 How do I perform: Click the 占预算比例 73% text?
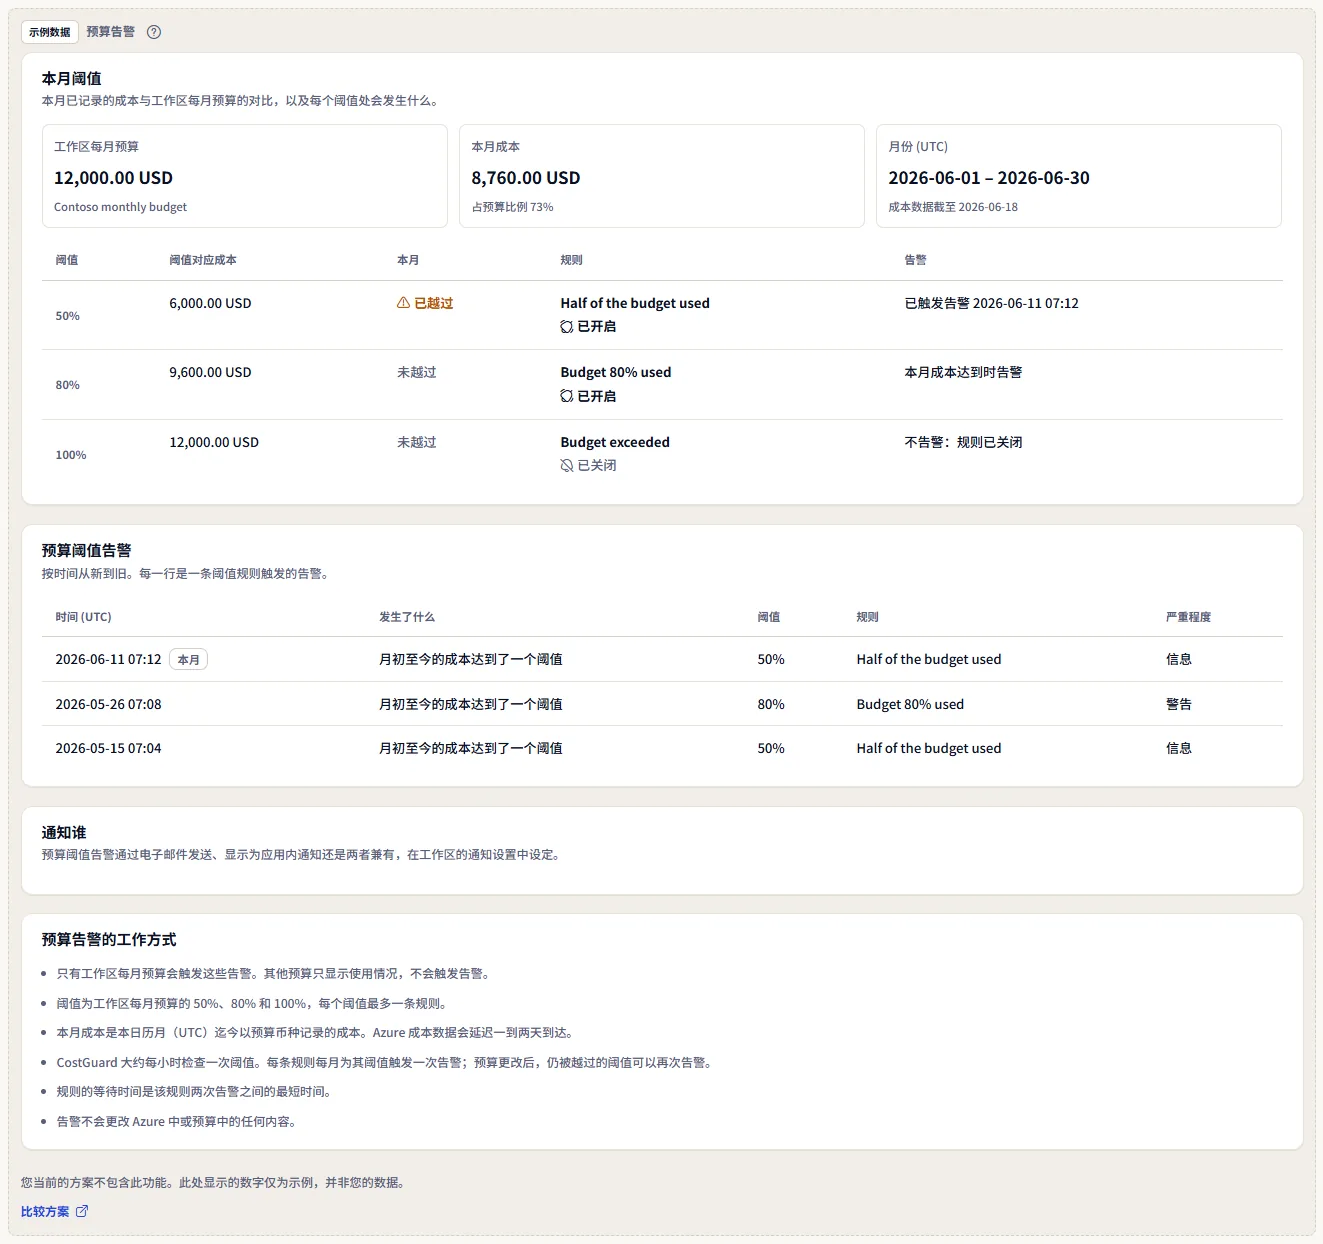[513, 207]
